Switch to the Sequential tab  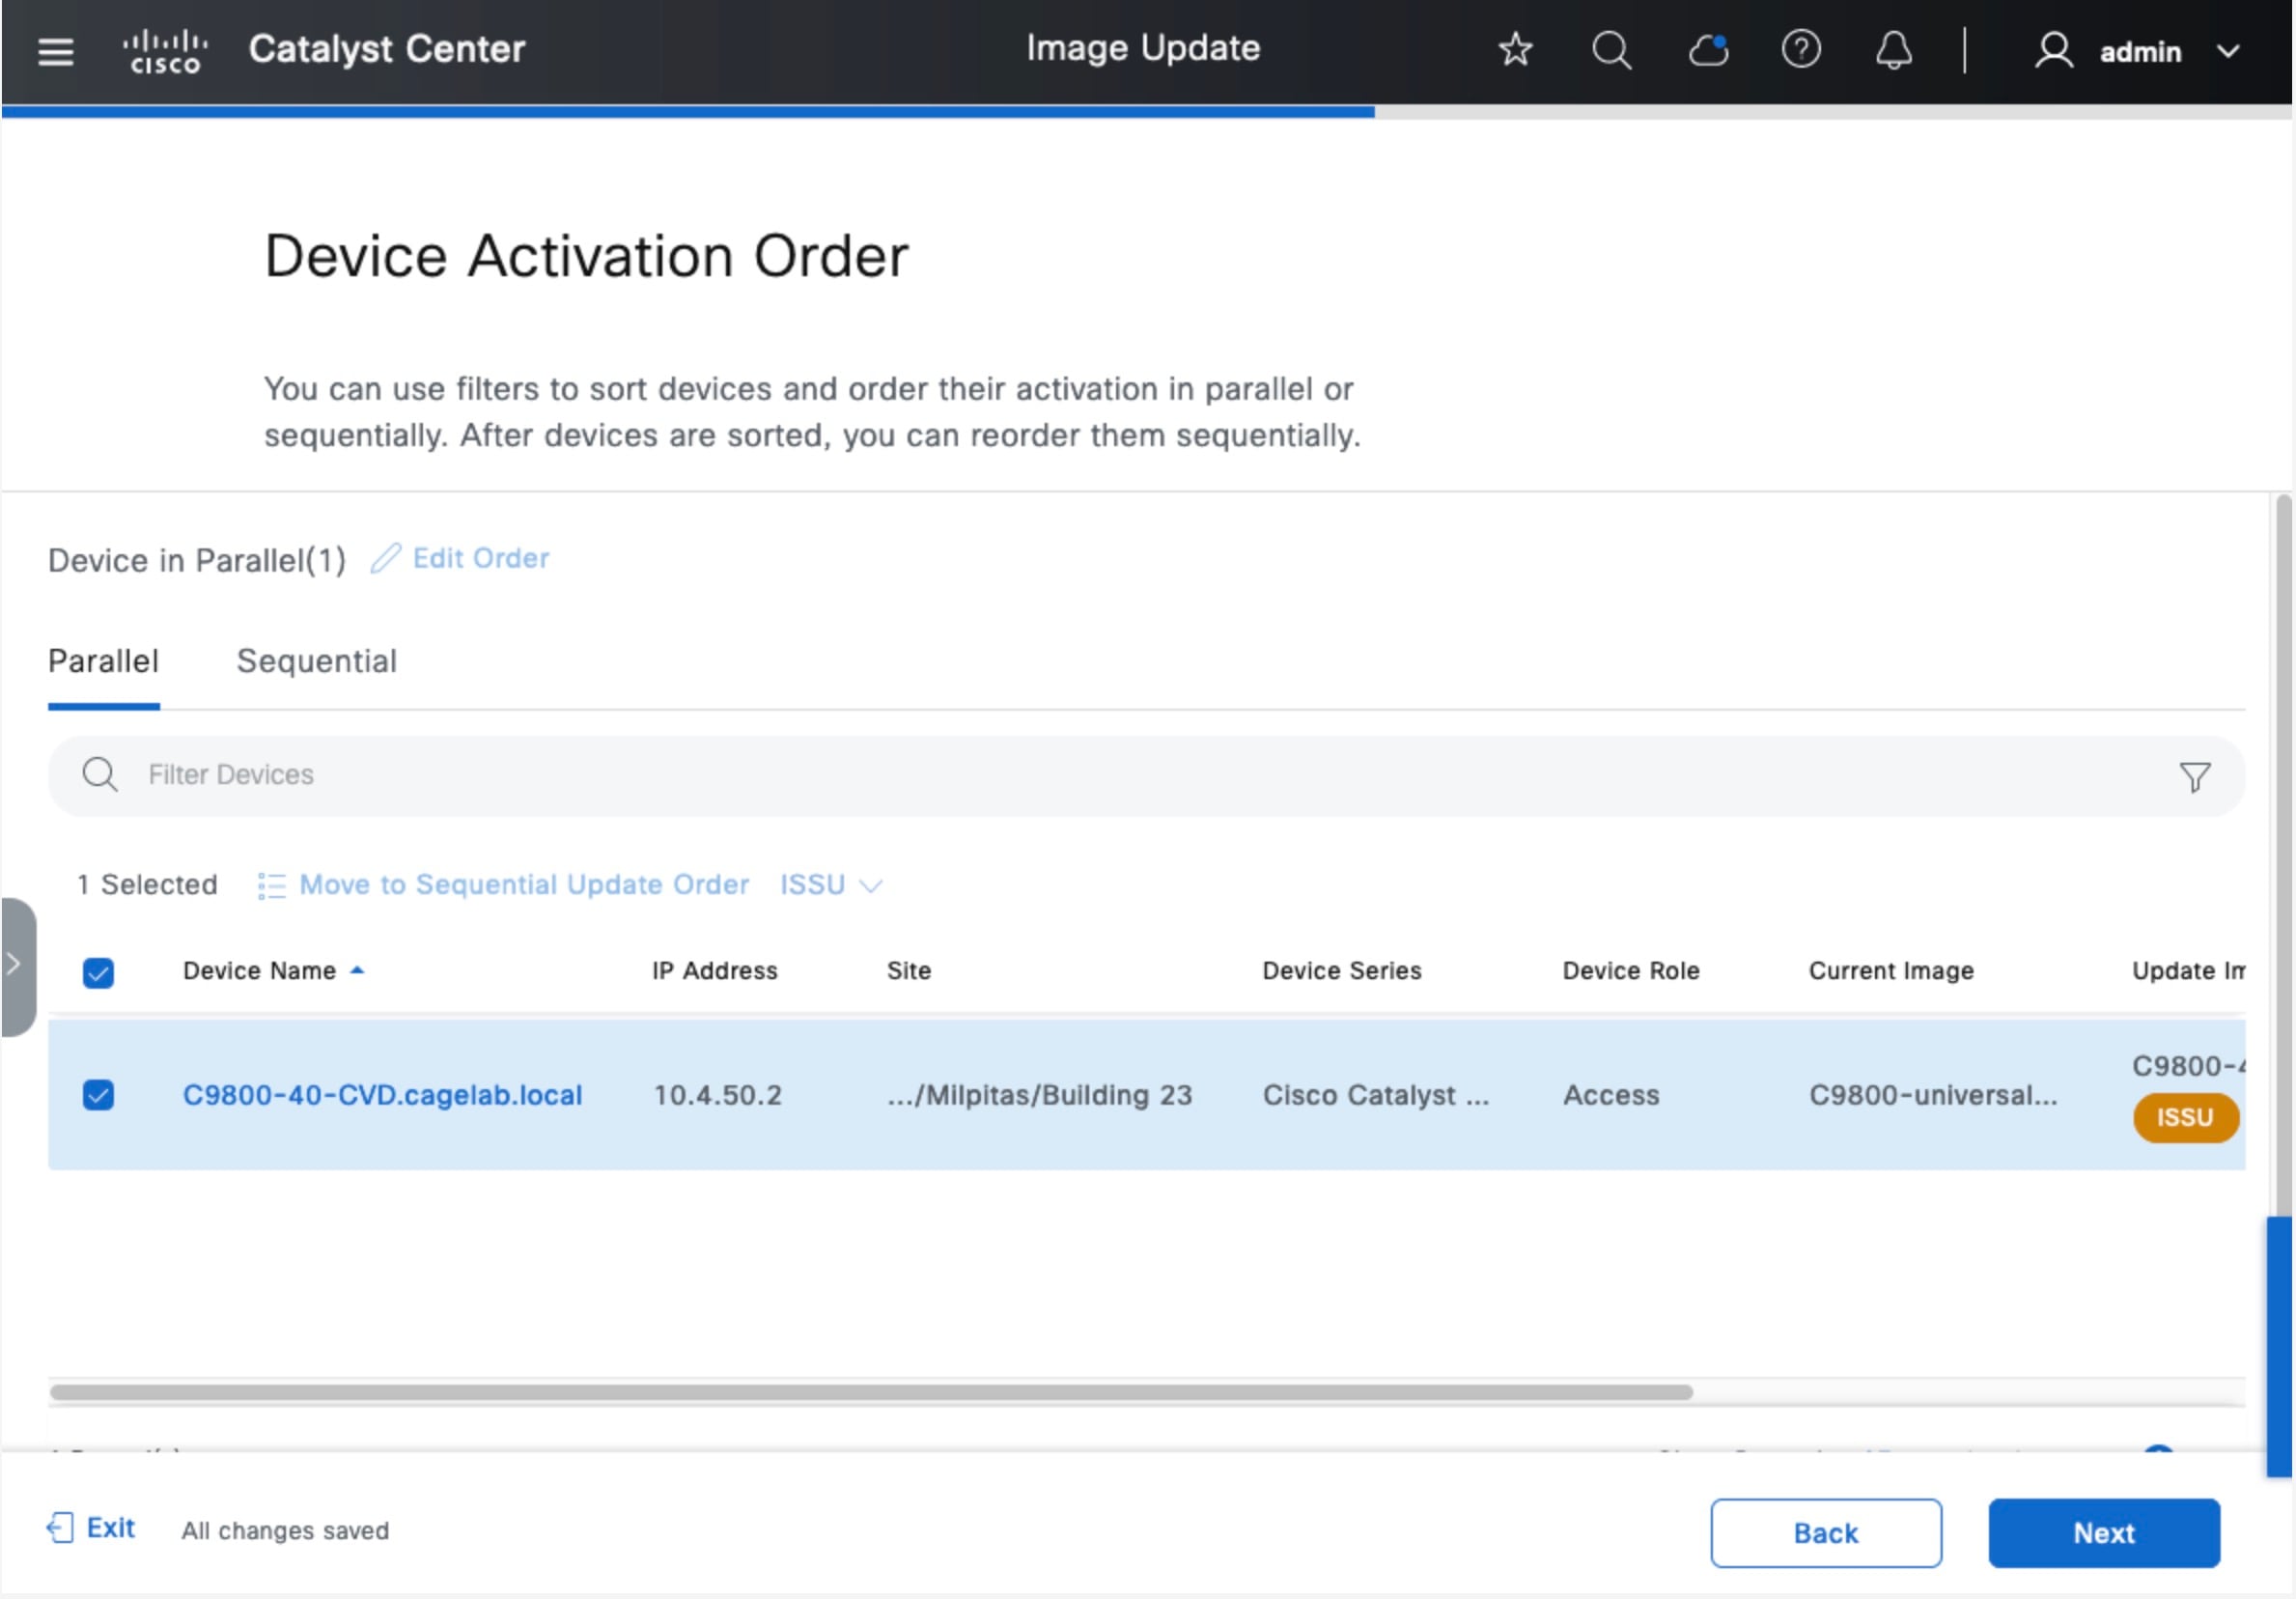(x=316, y=661)
